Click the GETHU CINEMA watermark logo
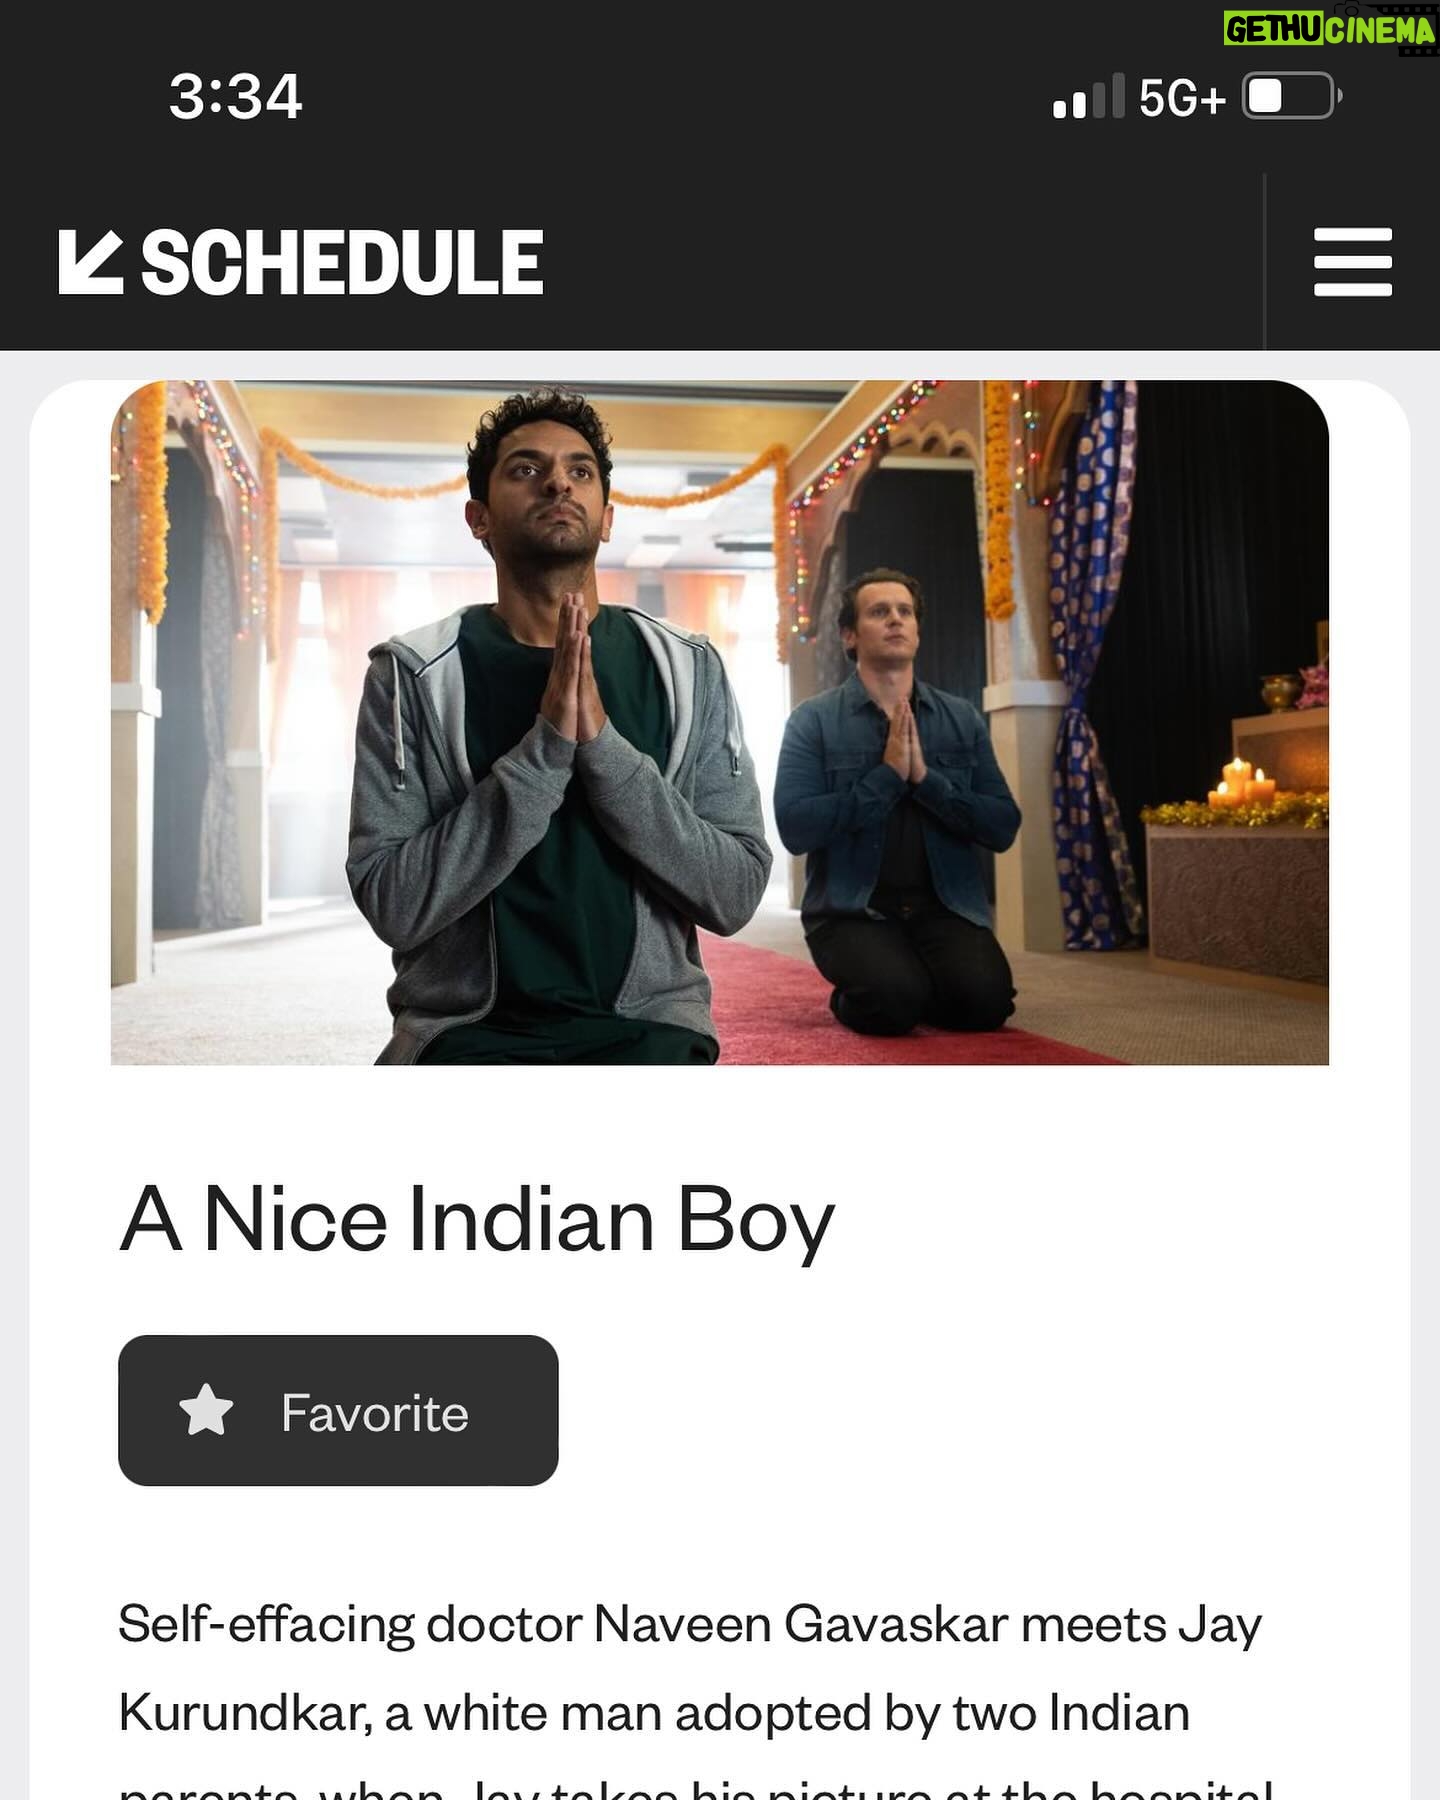The width and height of the screenshot is (1440, 1800). (x=1330, y=29)
